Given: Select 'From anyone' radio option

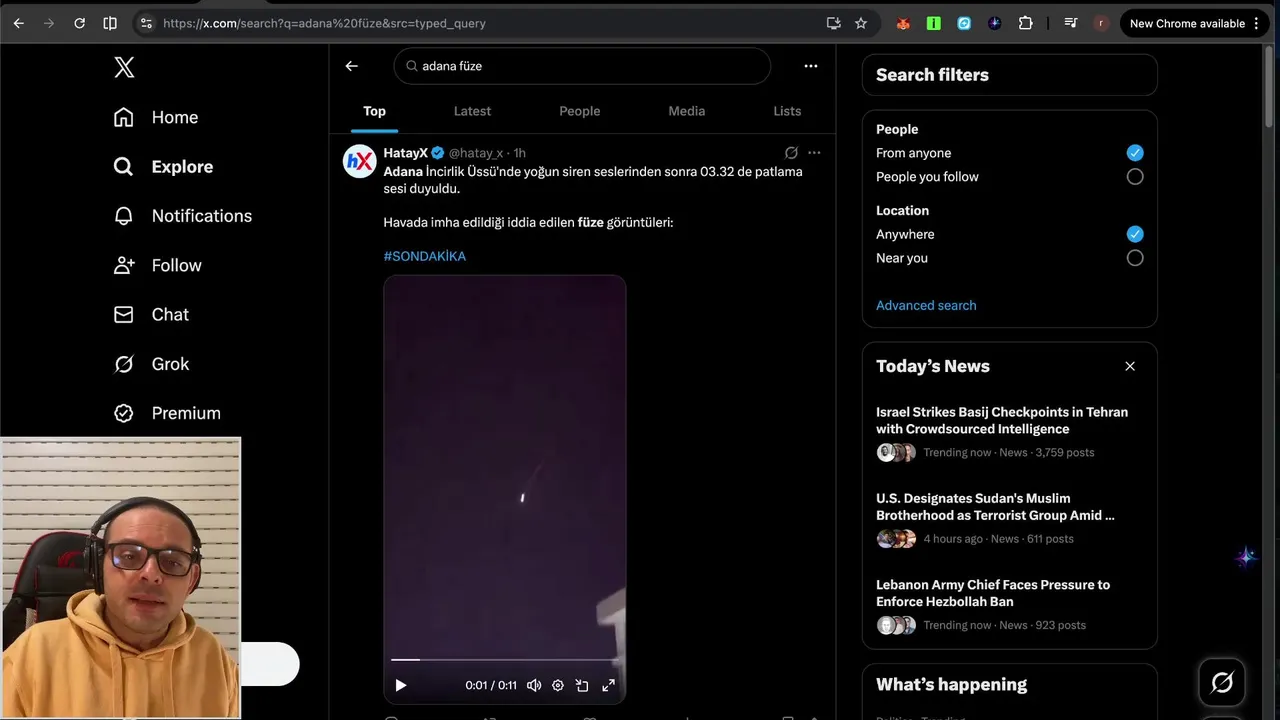Looking at the screenshot, I should [1134, 153].
